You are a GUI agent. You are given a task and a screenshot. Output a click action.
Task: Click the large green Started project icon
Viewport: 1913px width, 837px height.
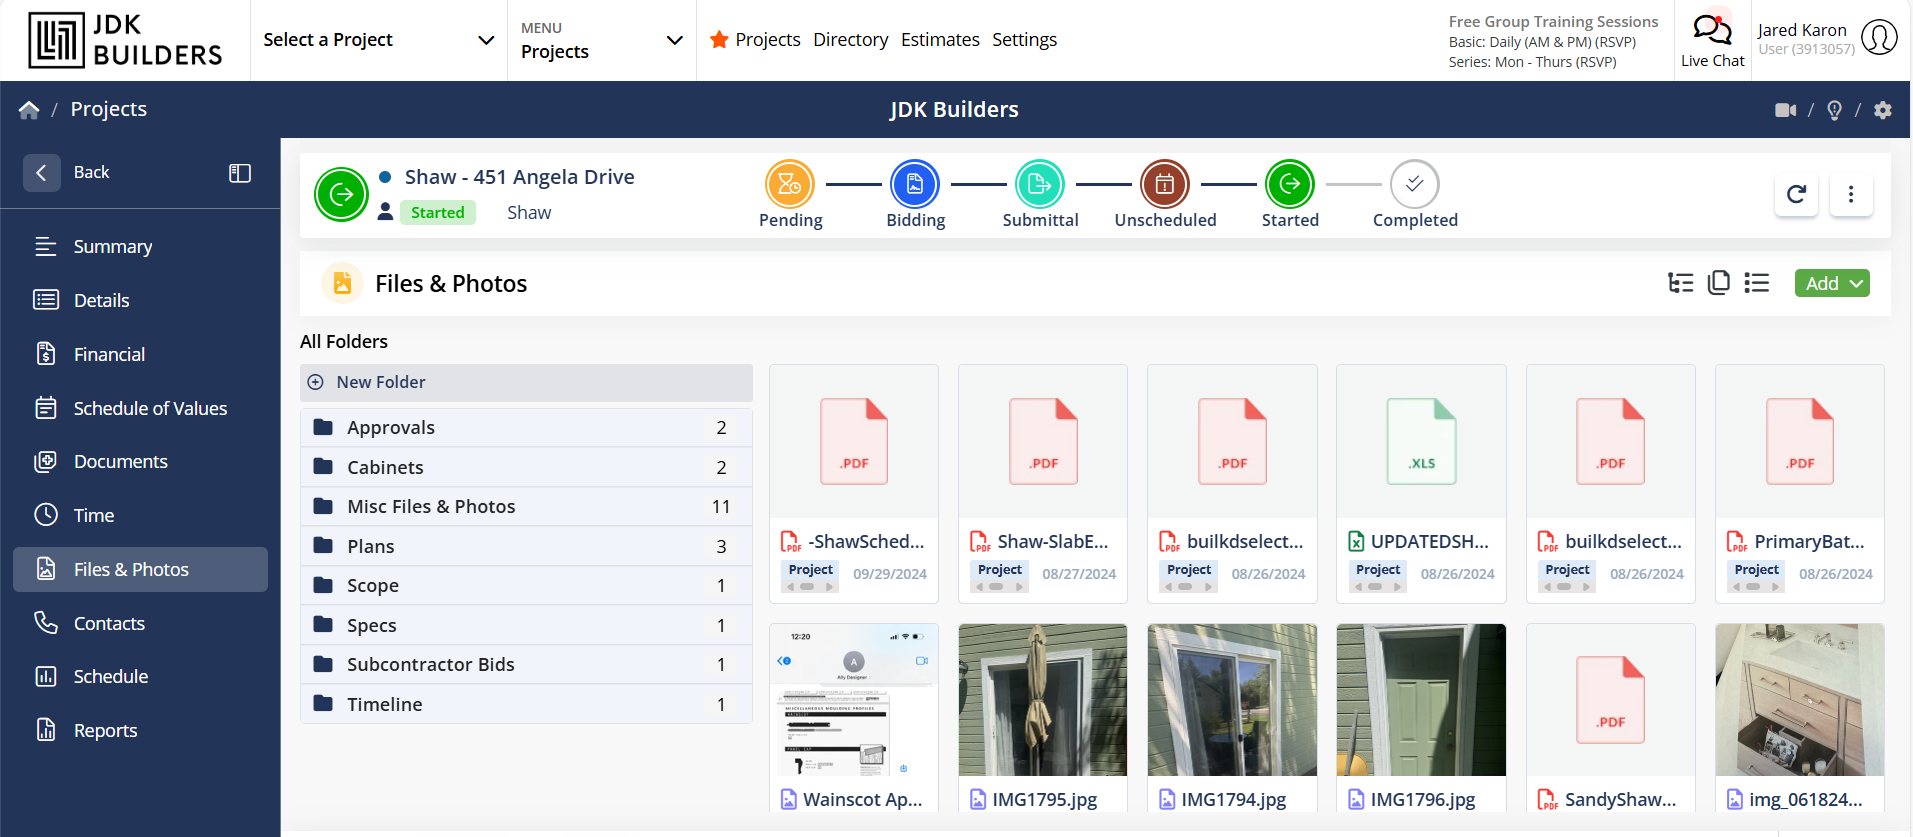tap(342, 195)
